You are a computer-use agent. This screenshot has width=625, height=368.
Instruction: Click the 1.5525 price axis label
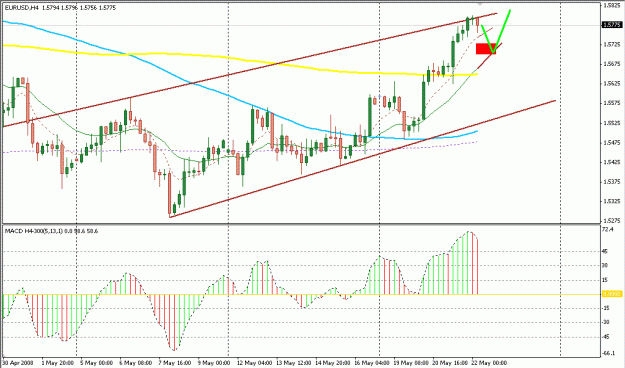click(x=612, y=123)
